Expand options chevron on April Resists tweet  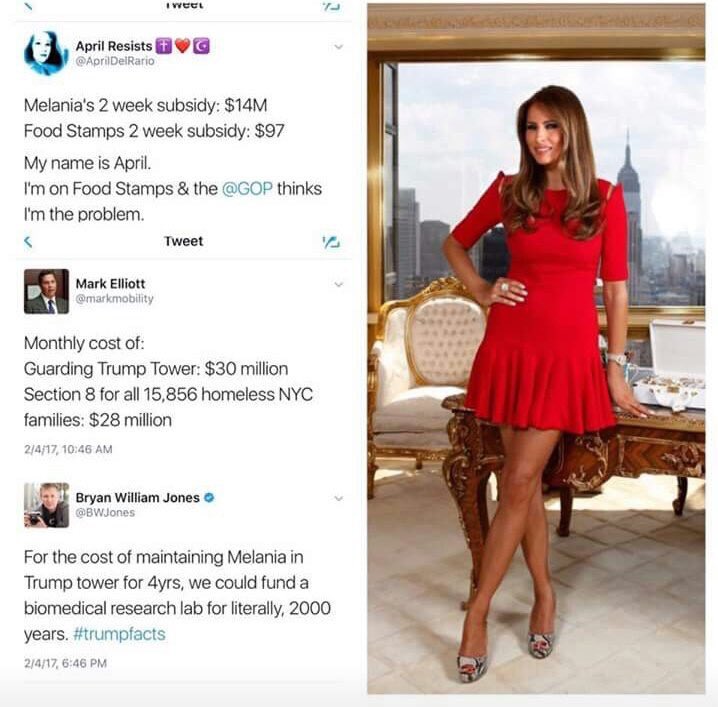338,47
